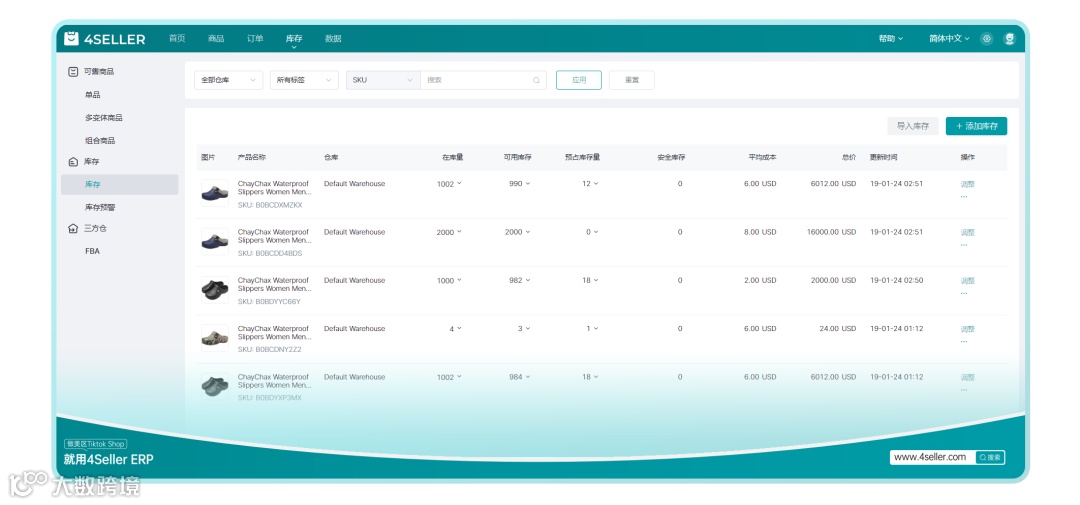Expand the 1002 on-hand quantity chevron in first row
The width and height of the screenshot is (1080, 505).
click(459, 184)
